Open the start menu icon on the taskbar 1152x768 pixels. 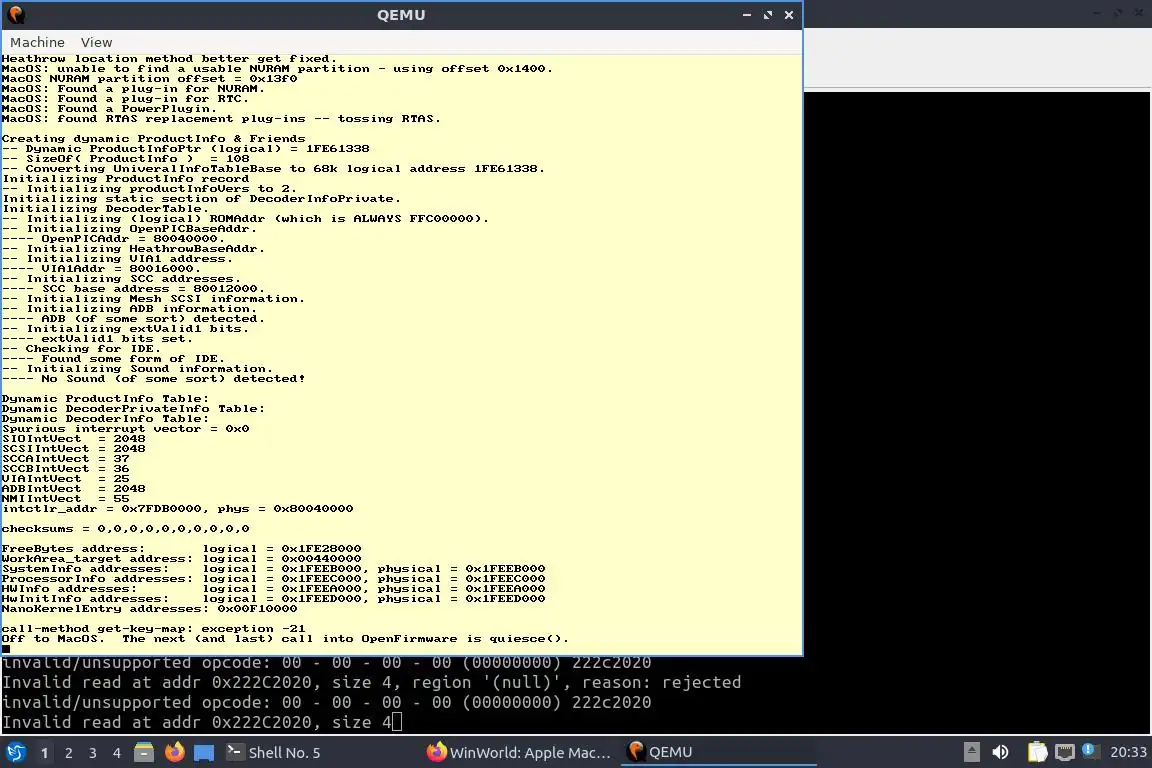15,752
